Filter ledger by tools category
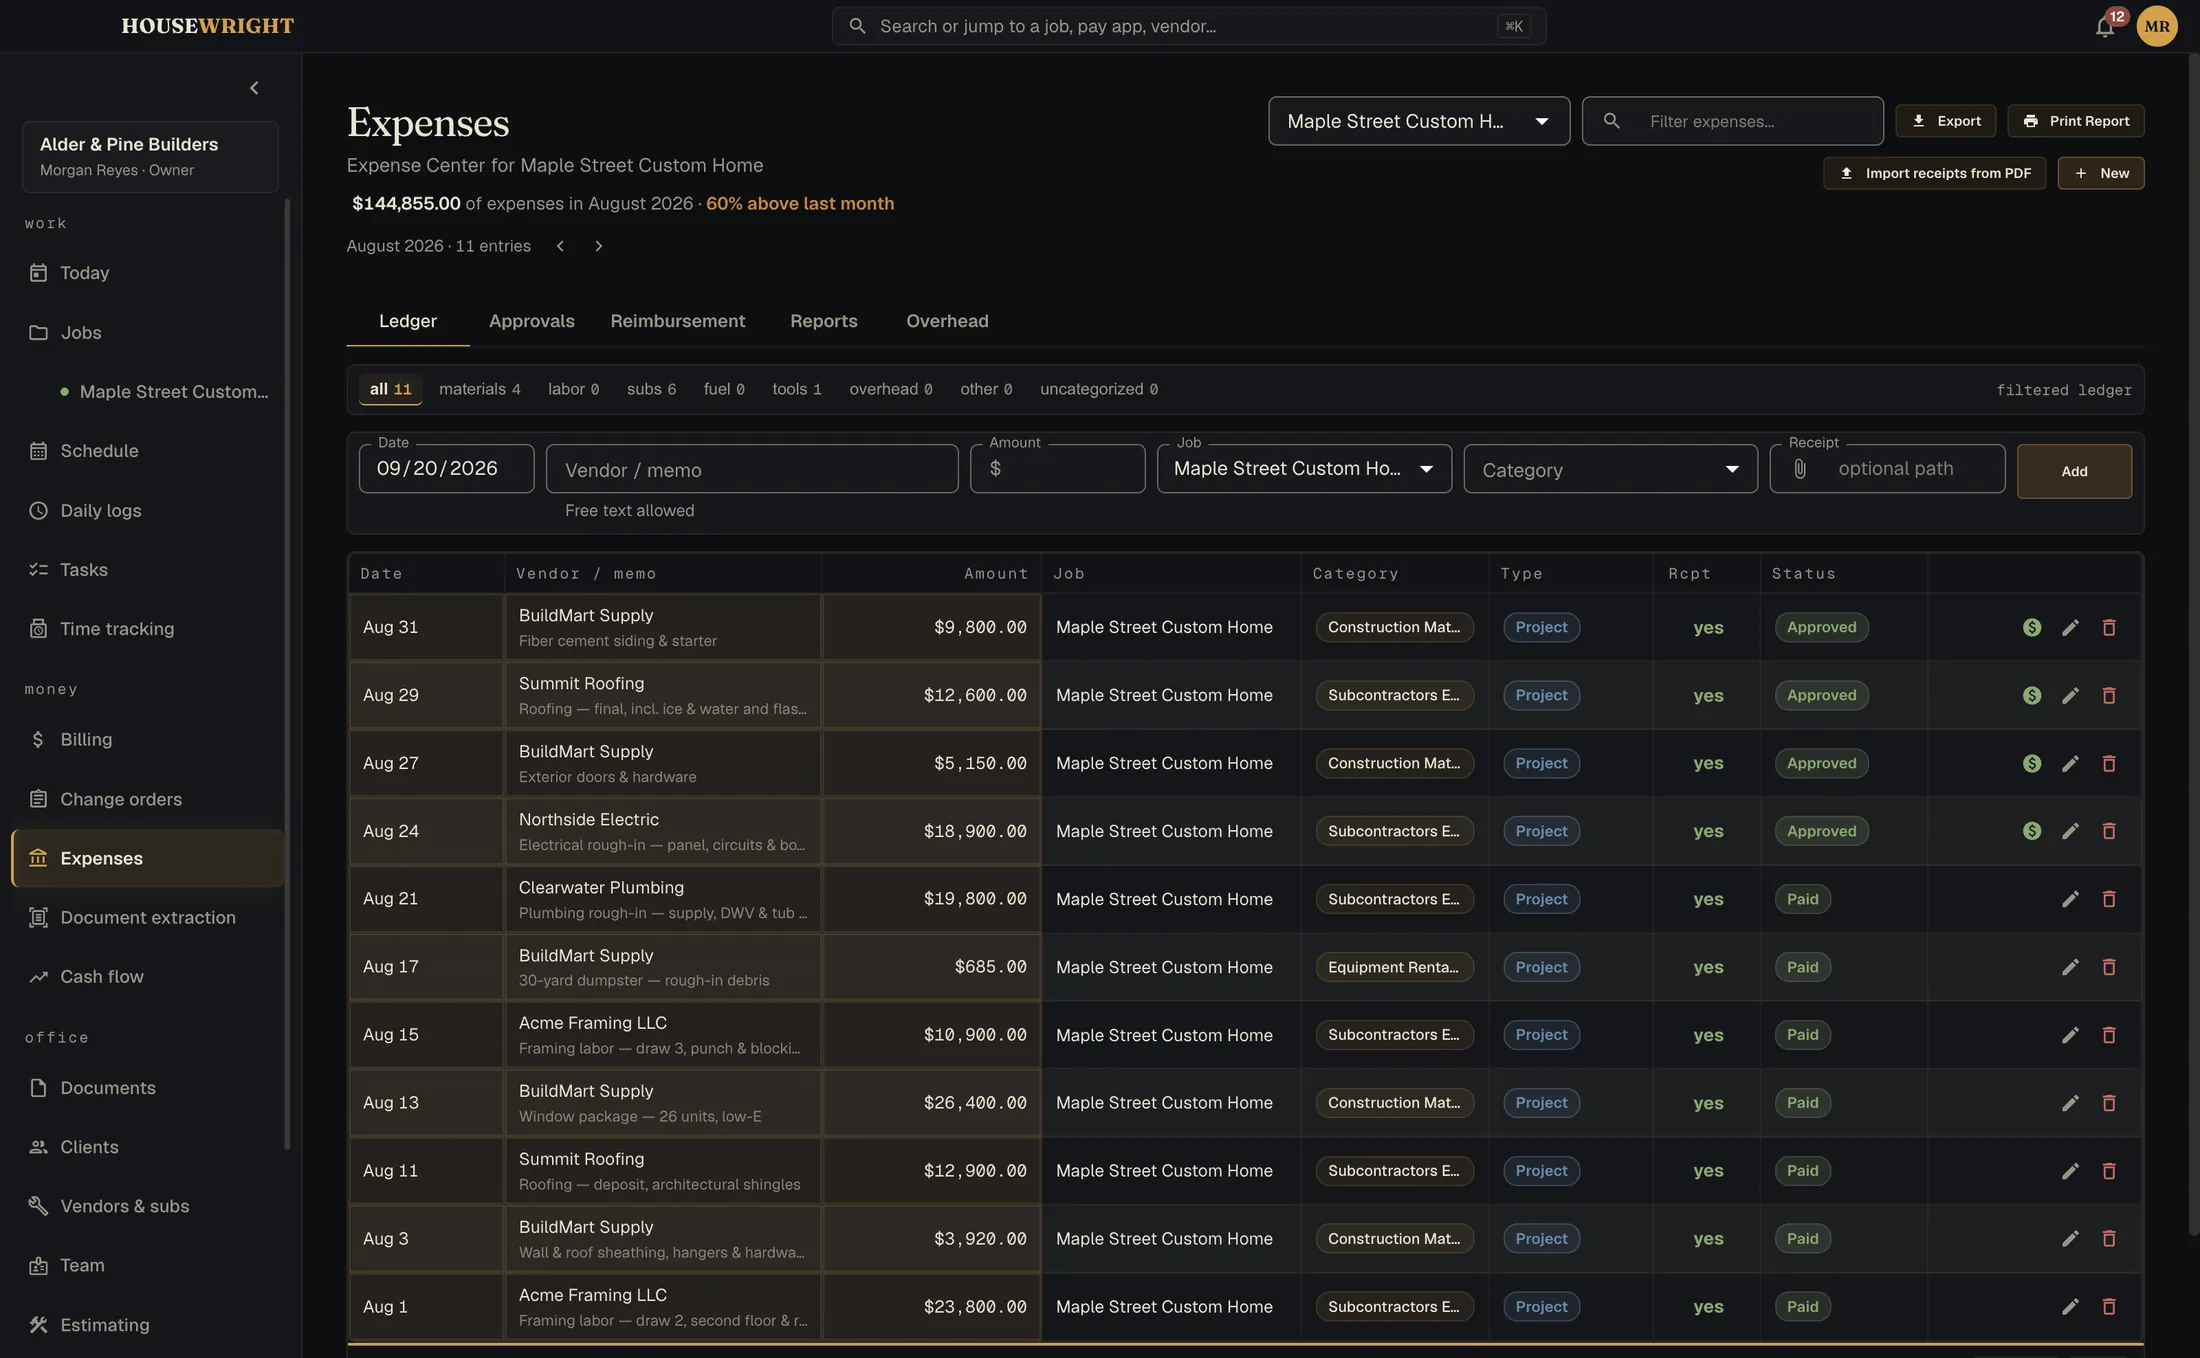The width and height of the screenshot is (2200, 1358). tap(797, 389)
